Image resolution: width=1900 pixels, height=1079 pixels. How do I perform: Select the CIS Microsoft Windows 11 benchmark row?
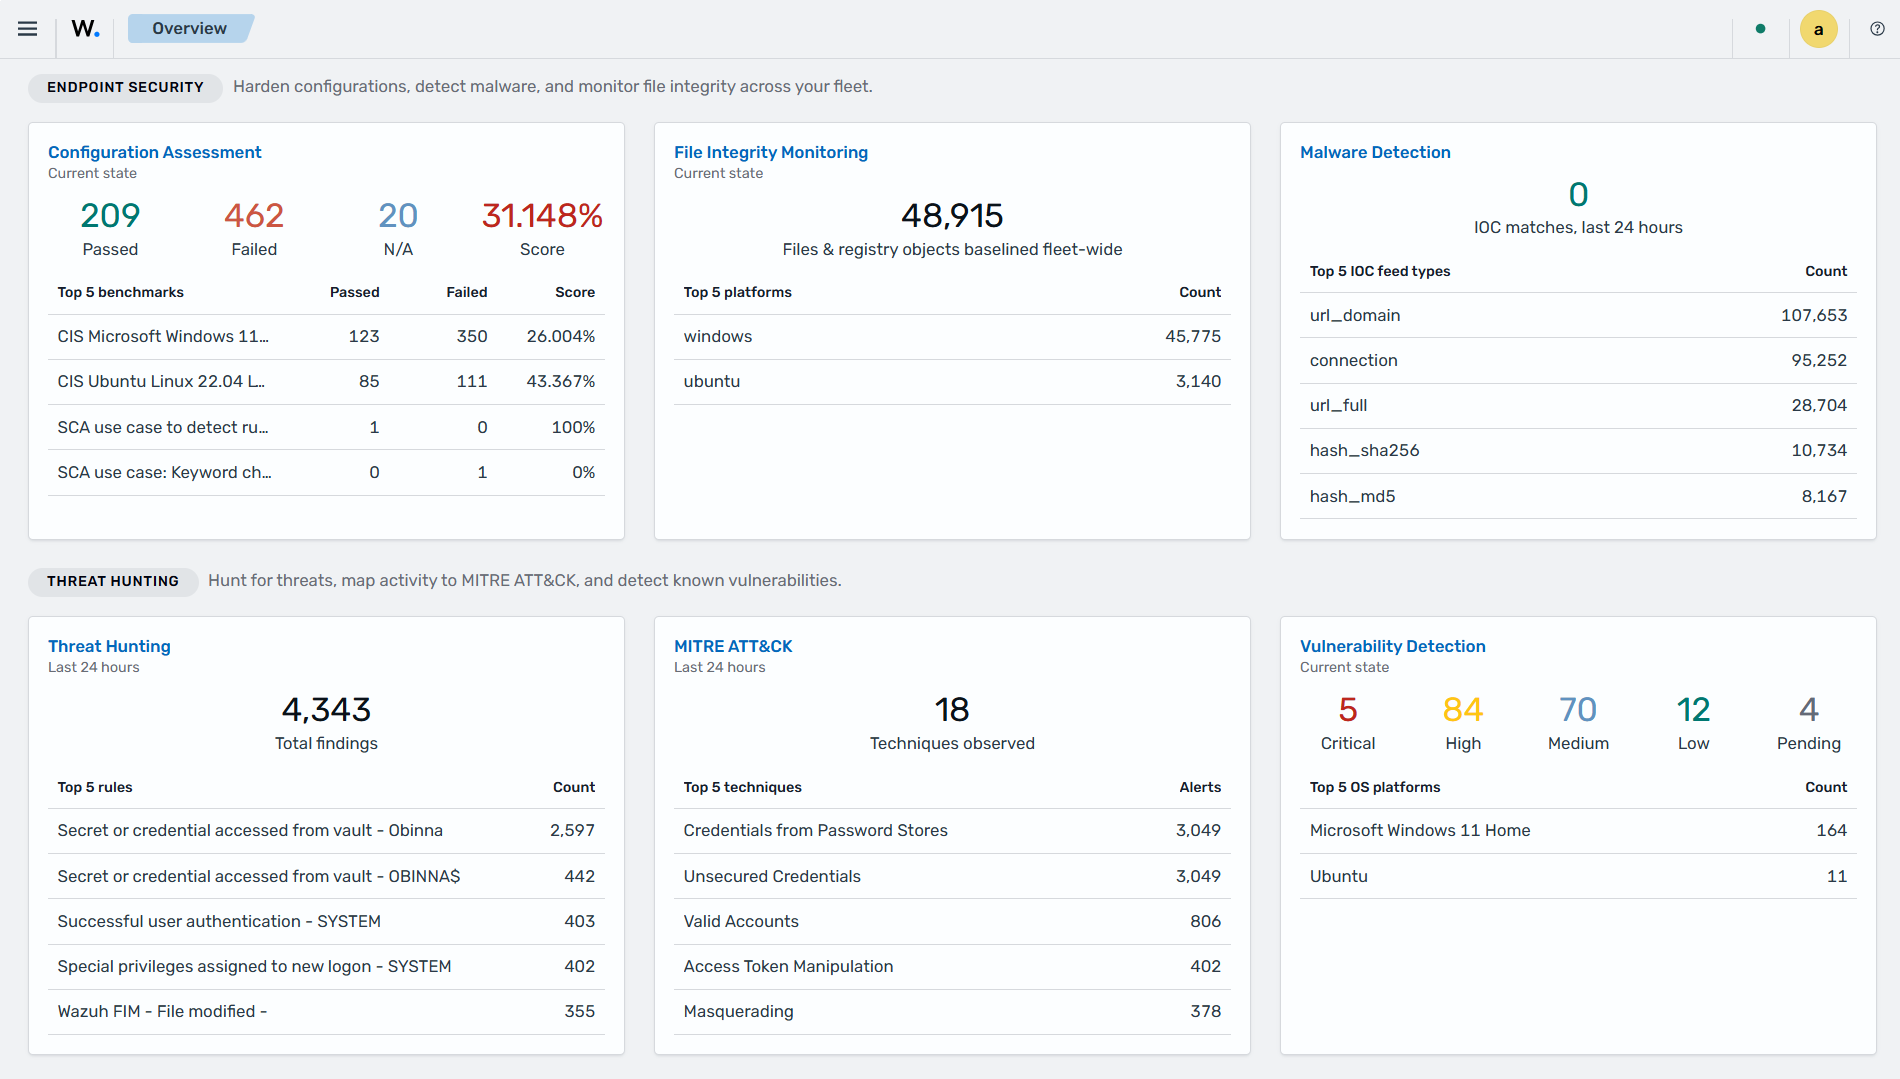pos(326,337)
